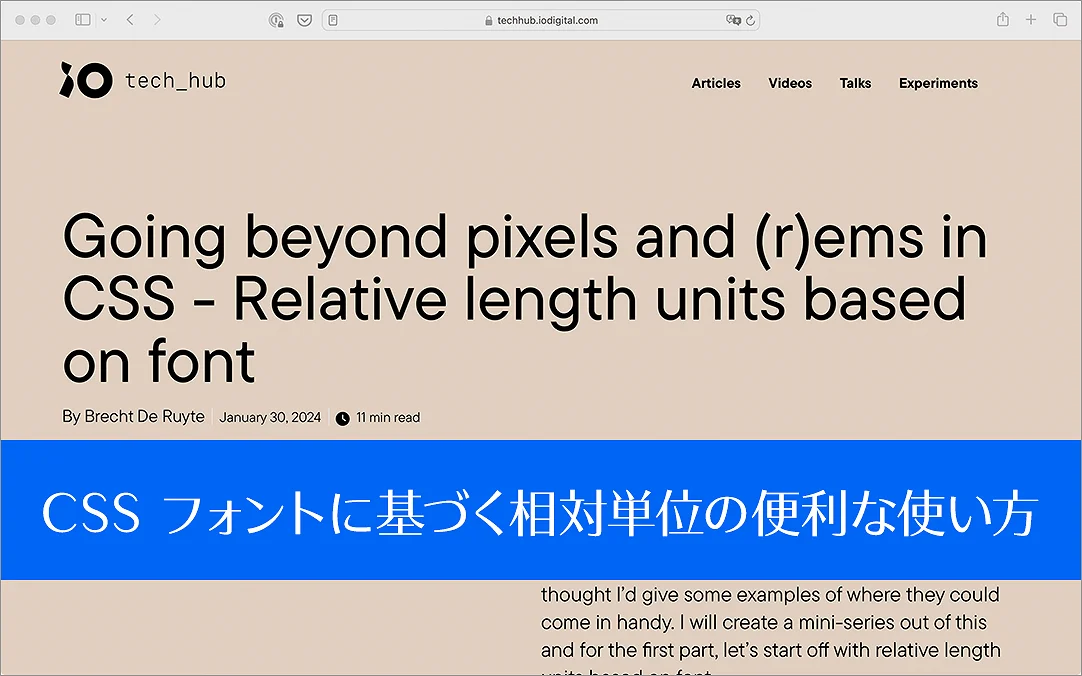Click the tech_hub site name
1082x676 pixels.
(x=175, y=81)
